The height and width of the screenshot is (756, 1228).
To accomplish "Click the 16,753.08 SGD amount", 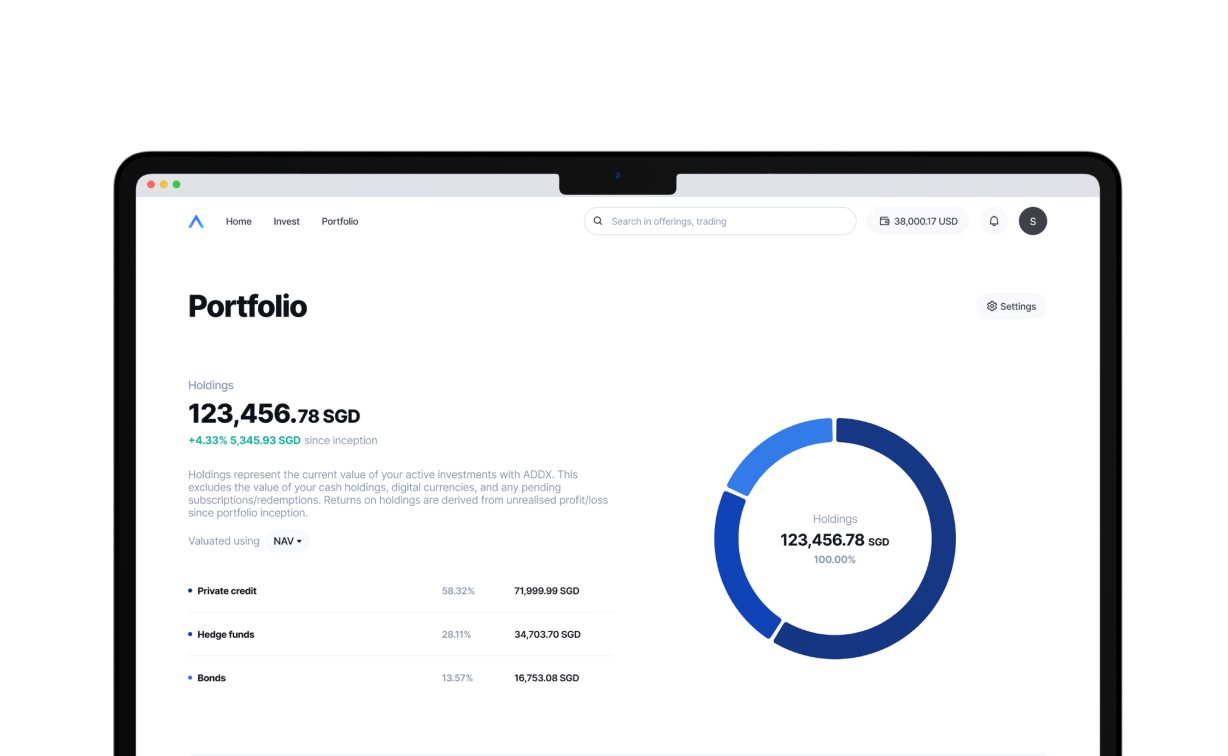I will (547, 678).
